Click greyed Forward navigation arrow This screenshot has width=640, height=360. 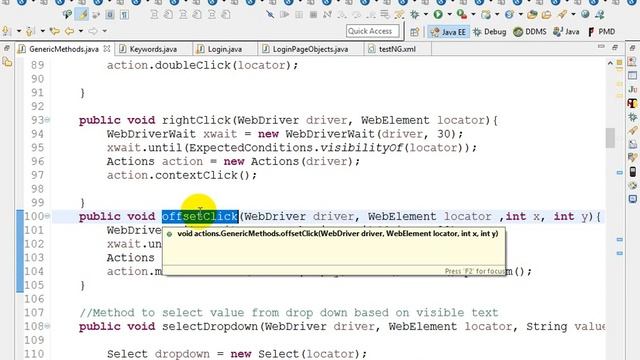93,31
